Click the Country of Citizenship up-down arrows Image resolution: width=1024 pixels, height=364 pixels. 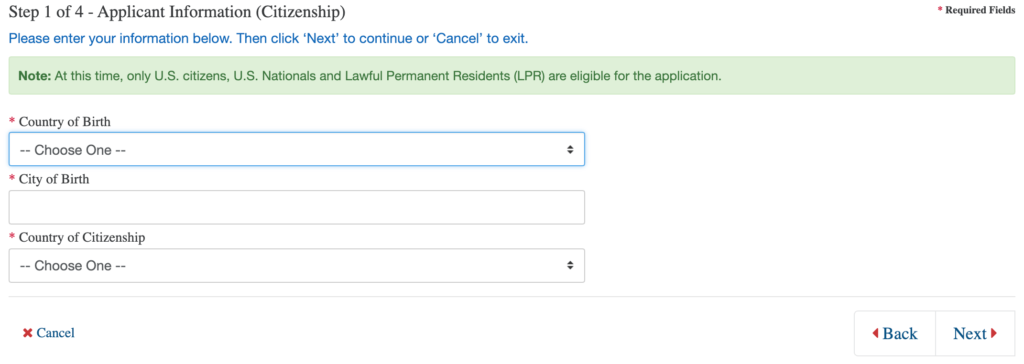570,266
